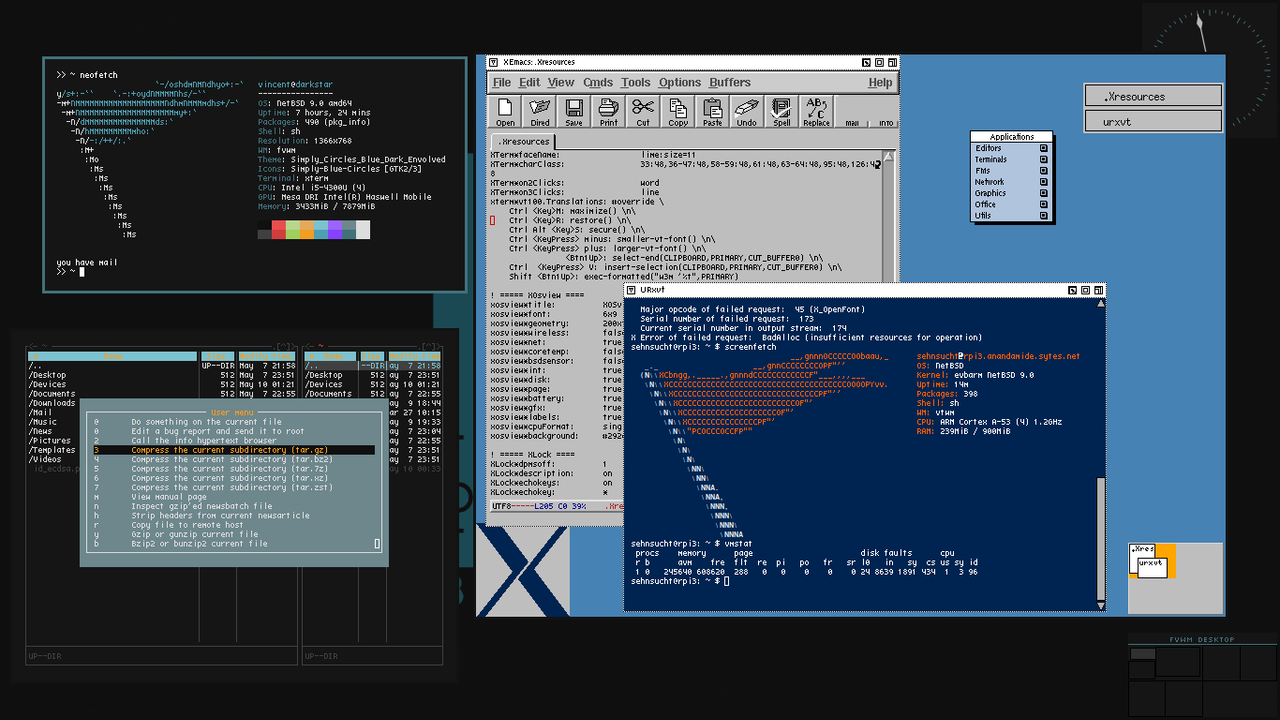This screenshot has height=720, width=1280.
Task: Open the File menu in XEmacs
Action: (502, 83)
